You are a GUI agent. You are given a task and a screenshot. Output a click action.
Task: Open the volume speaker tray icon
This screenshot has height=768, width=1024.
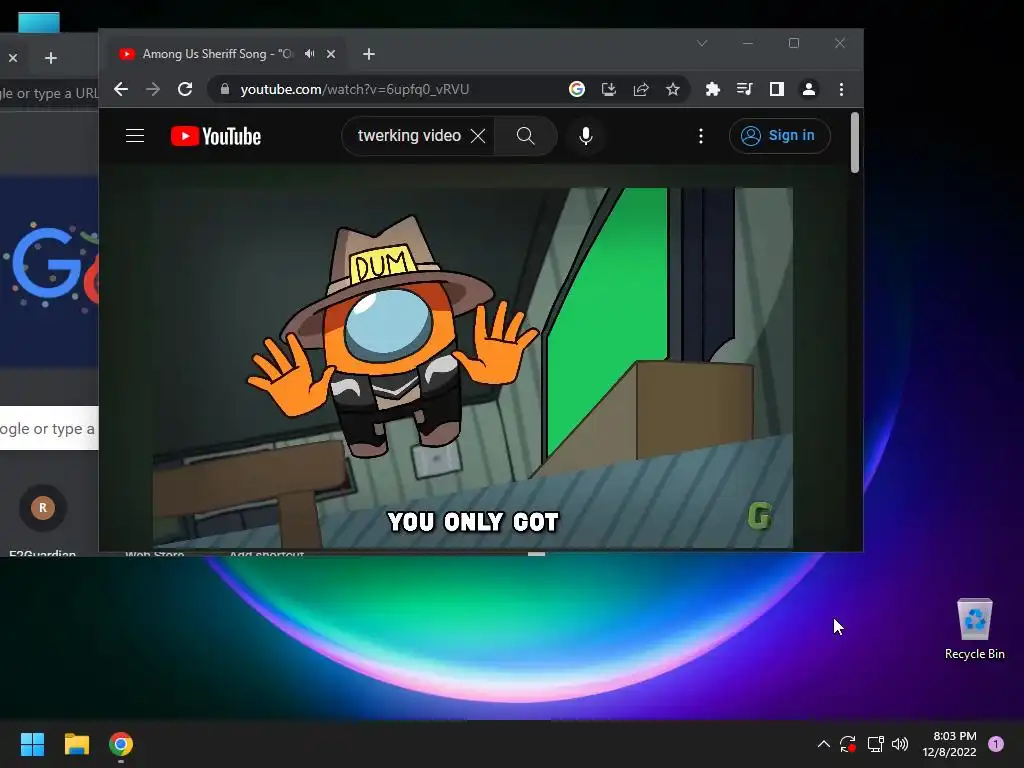coord(900,744)
